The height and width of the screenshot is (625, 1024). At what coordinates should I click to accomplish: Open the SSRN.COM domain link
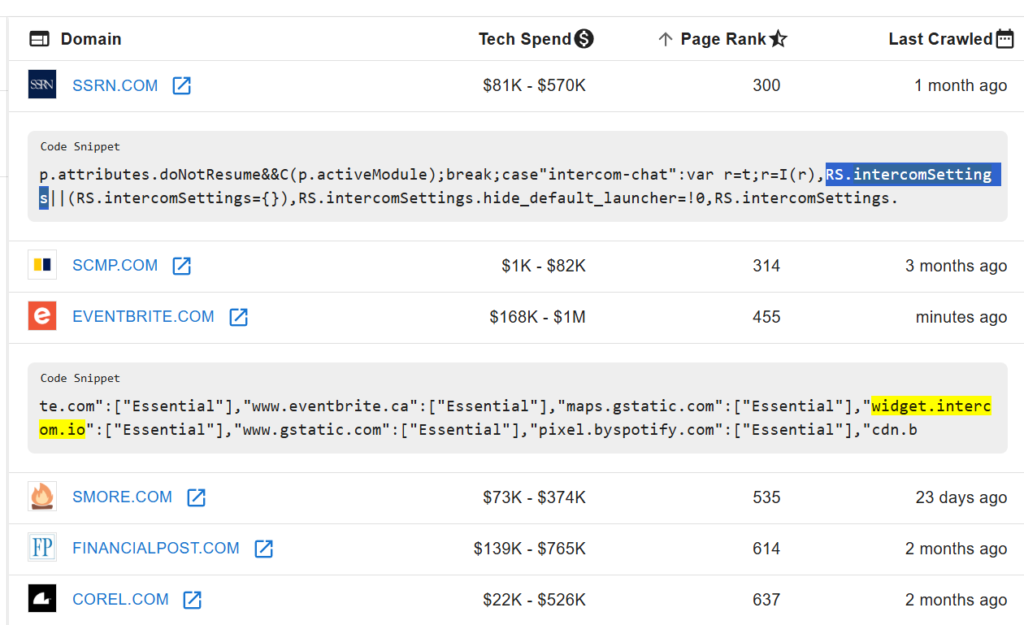pos(115,86)
